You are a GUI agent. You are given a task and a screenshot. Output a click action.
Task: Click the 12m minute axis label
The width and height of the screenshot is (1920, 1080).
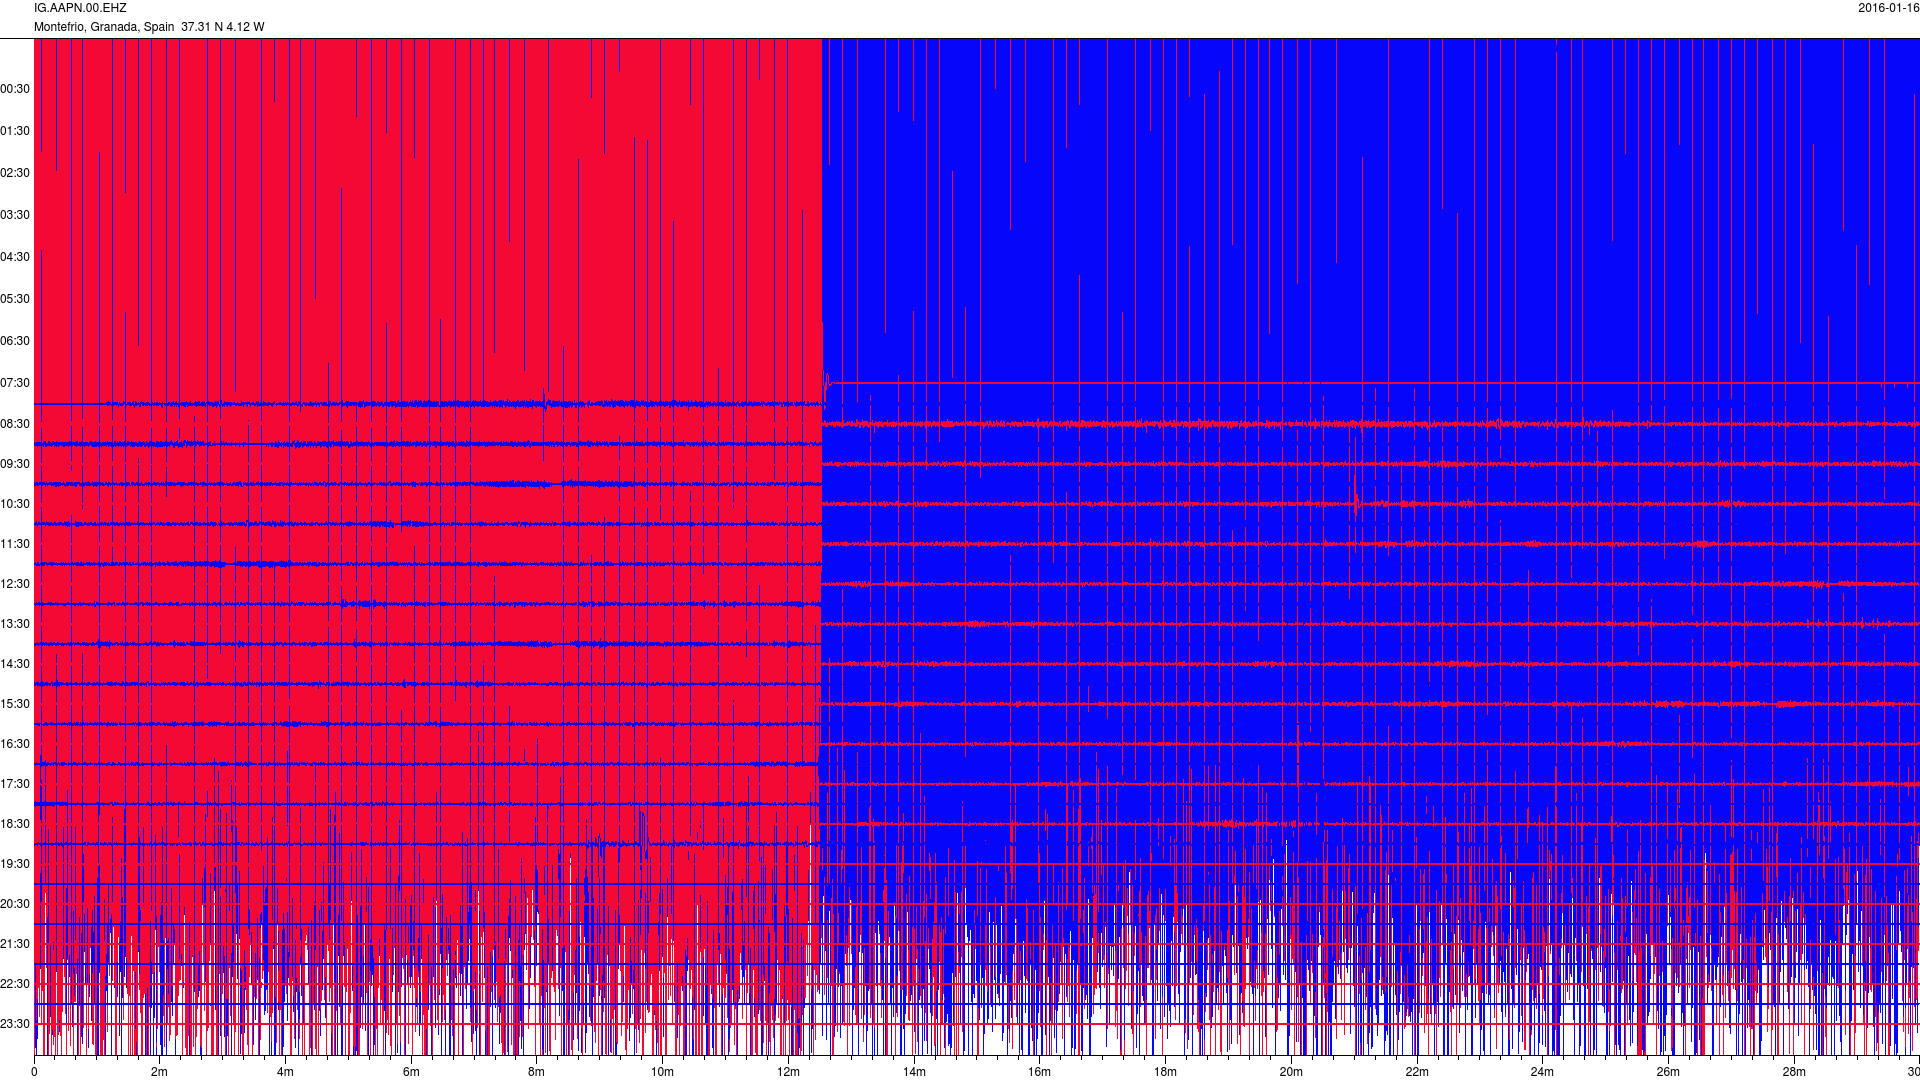(788, 1072)
